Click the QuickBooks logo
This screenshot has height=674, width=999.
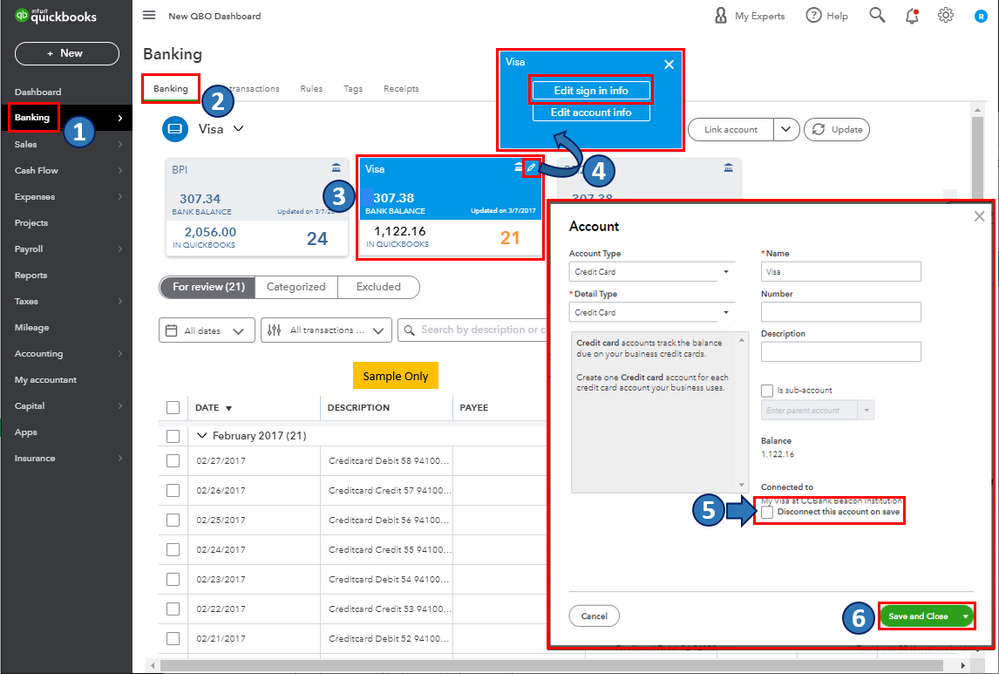pos(56,16)
